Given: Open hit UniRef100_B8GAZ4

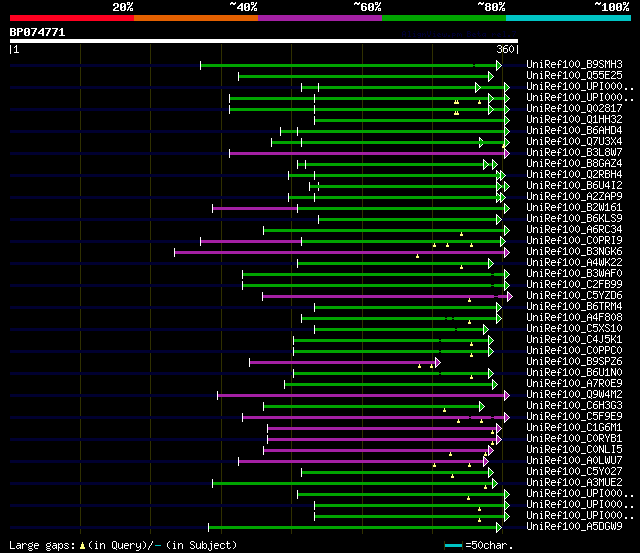Looking at the screenshot, I should [574, 163].
